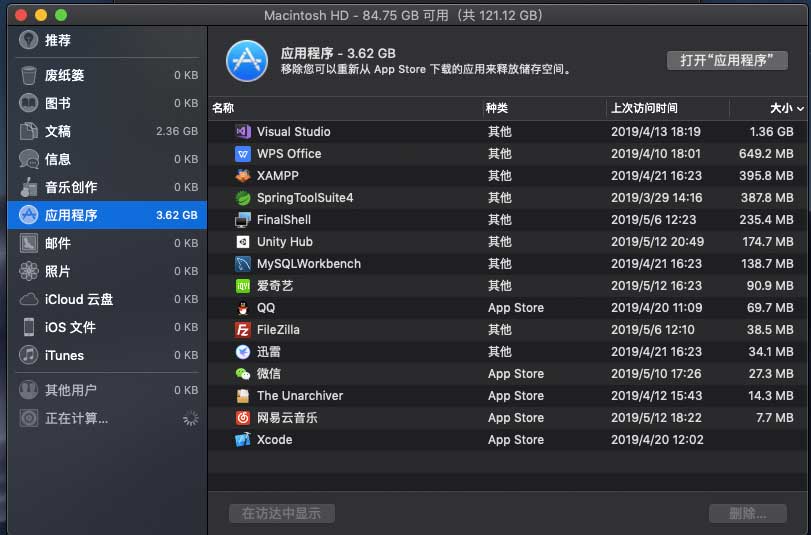Click the Visual Studio app icon
This screenshot has width=811, height=535.
pos(243,131)
